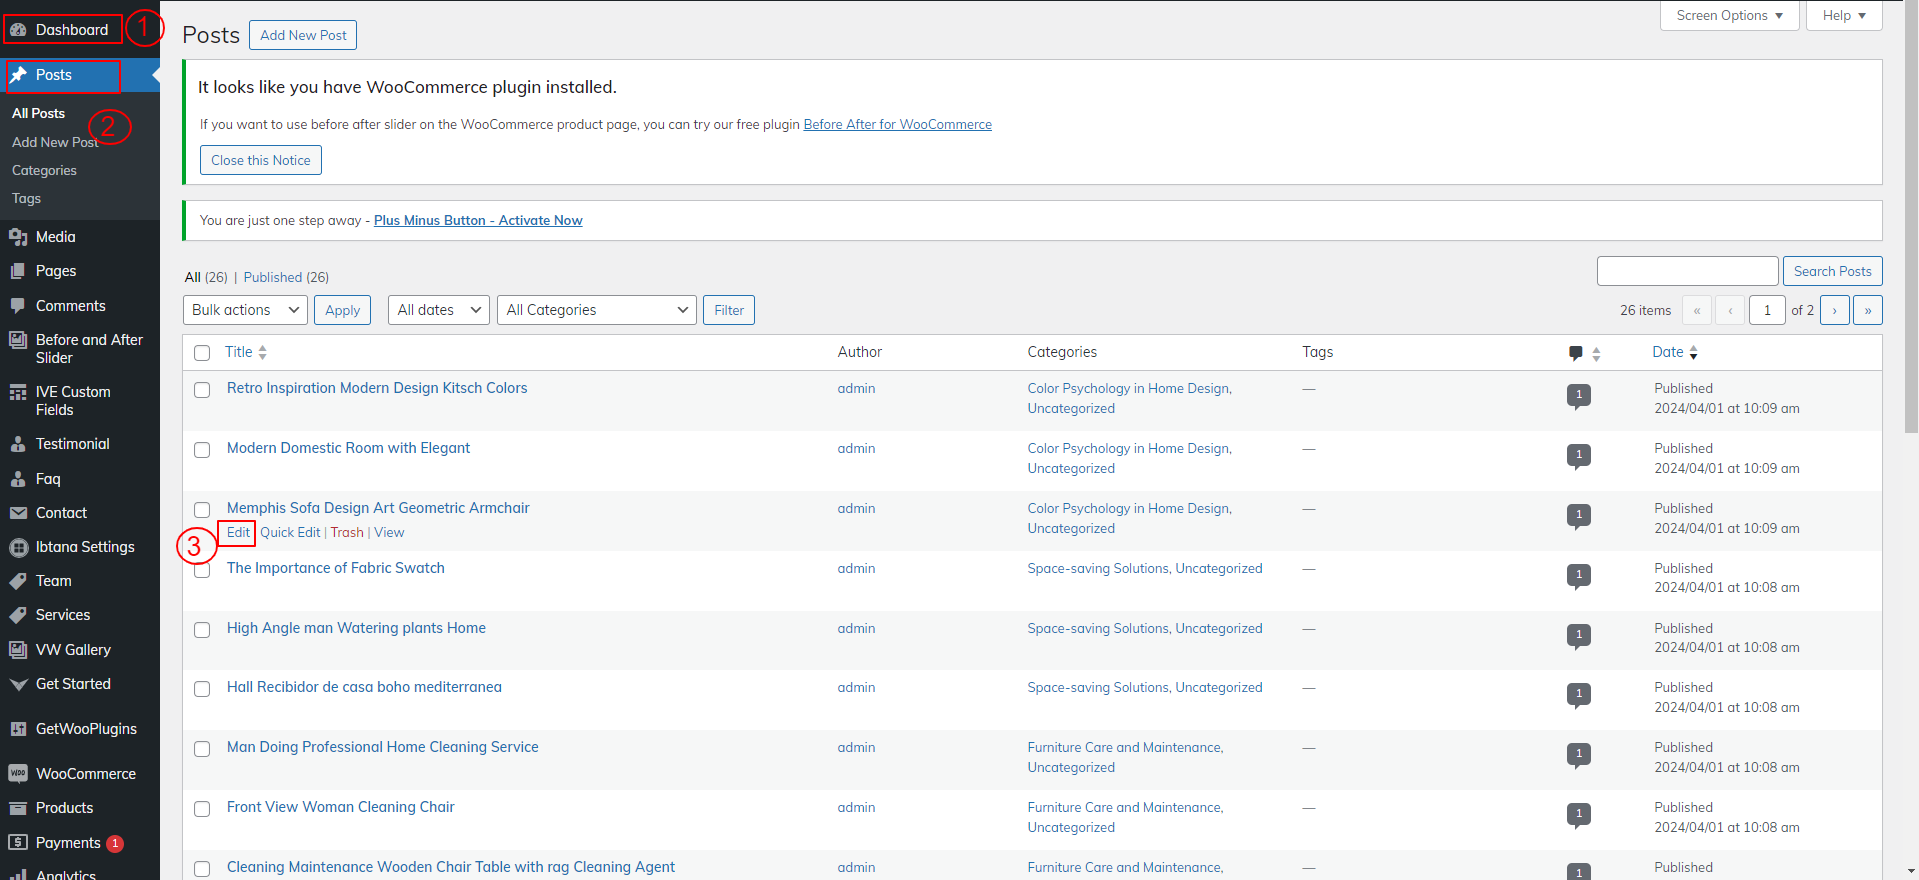This screenshot has width=1919, height=880.
Task: Click the vertical page scrollbar
Action: [1911, 220]
